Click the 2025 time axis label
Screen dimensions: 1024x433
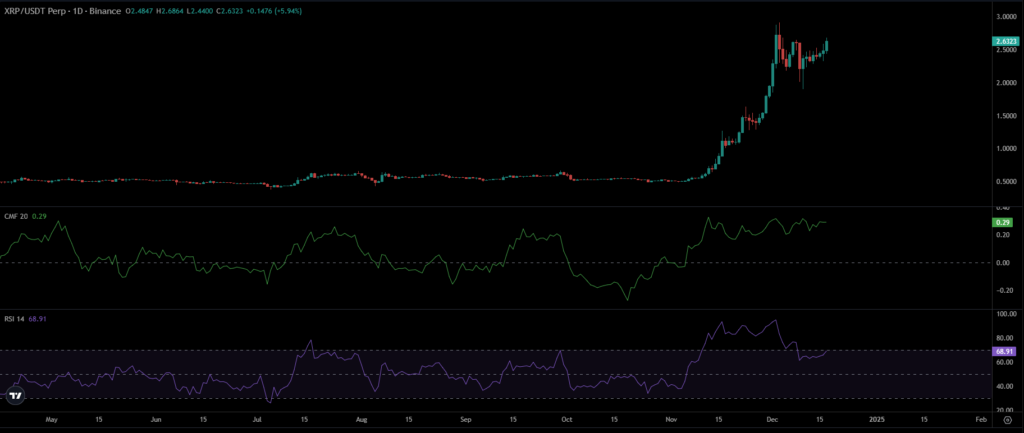(x=876, y=418)
